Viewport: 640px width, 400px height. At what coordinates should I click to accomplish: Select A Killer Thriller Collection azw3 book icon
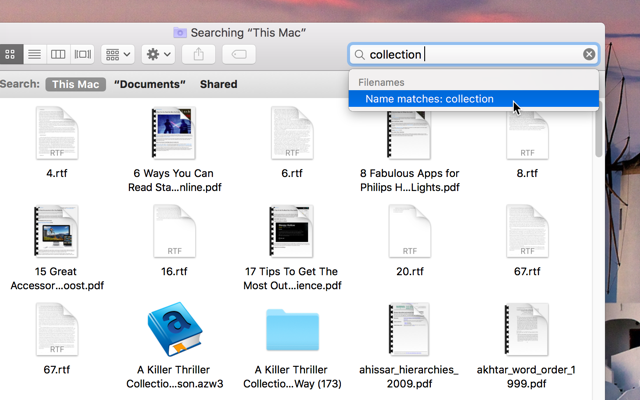[x=173, y=330]
